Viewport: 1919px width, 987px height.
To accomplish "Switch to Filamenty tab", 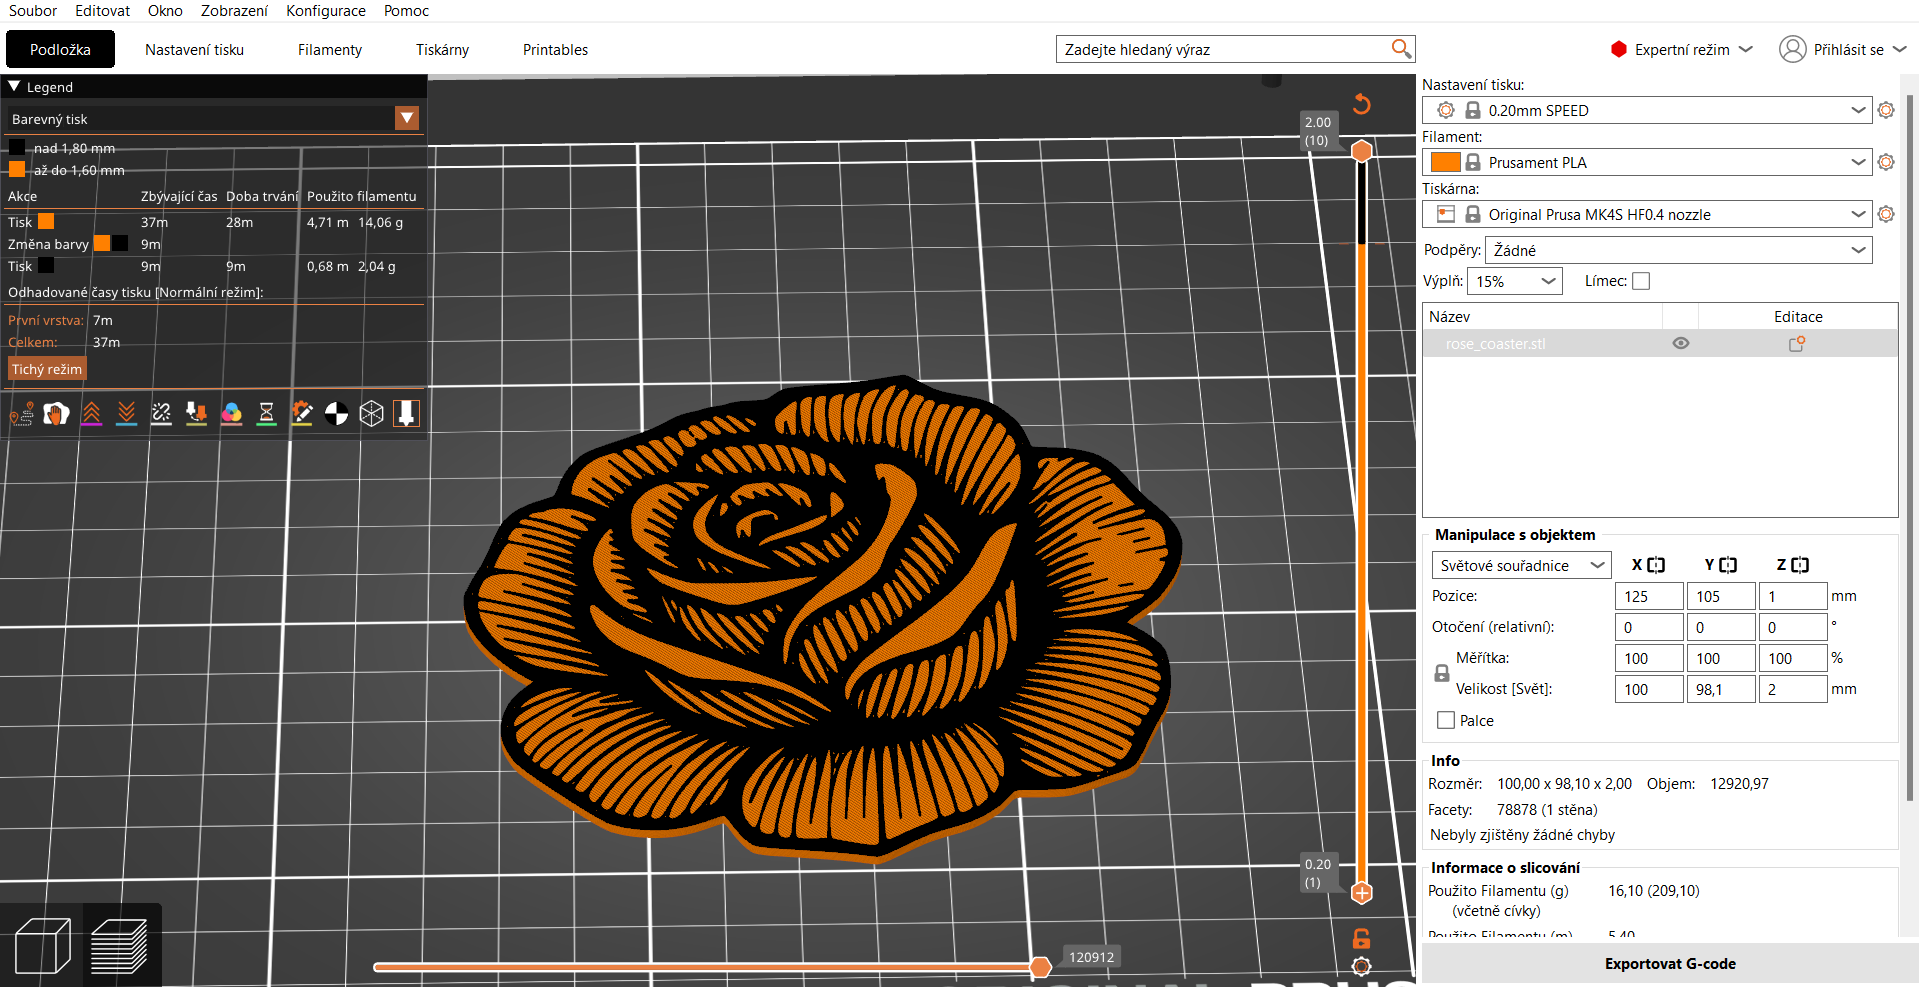I will tap(330, 49).
